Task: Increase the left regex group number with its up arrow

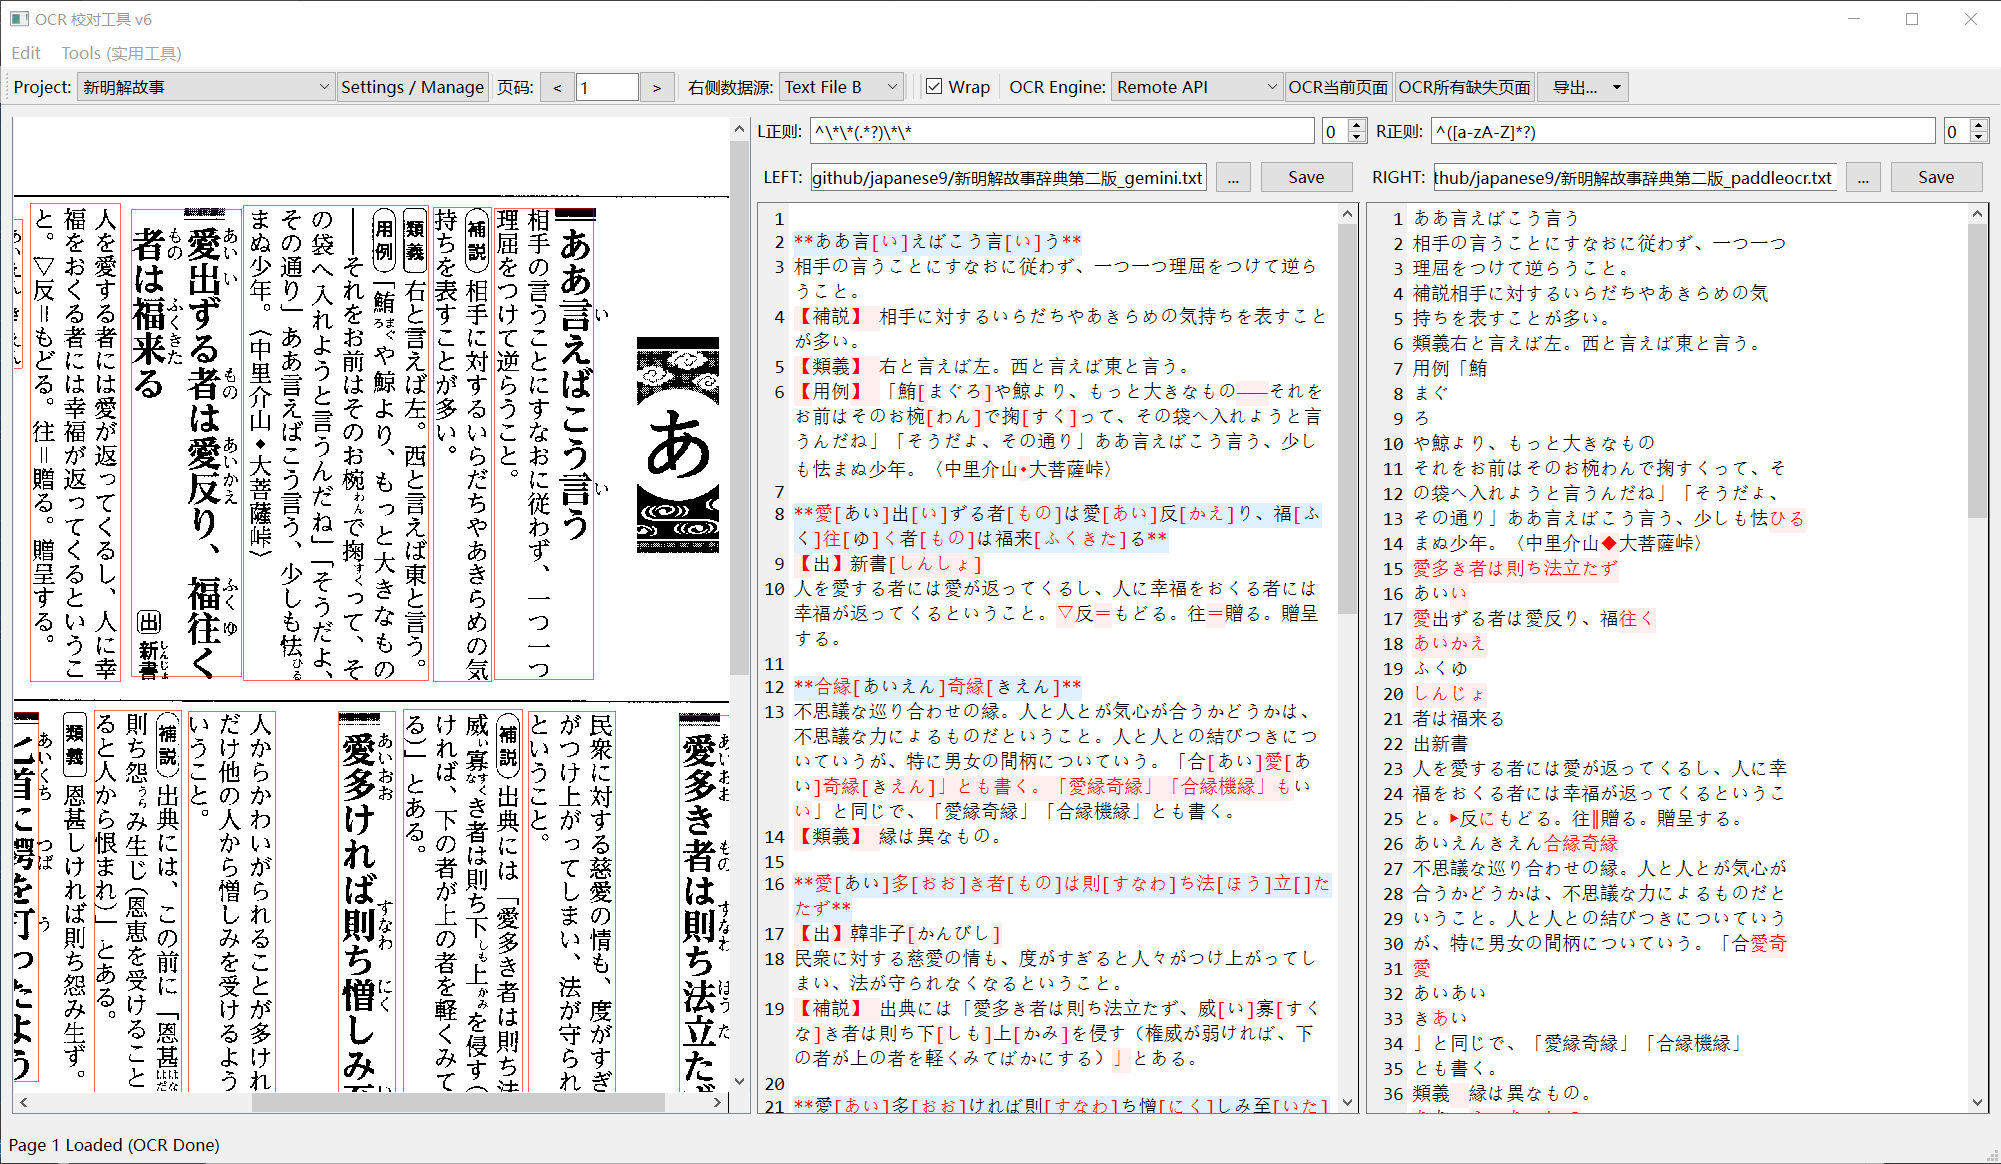Action: [x=1357, y=126]
